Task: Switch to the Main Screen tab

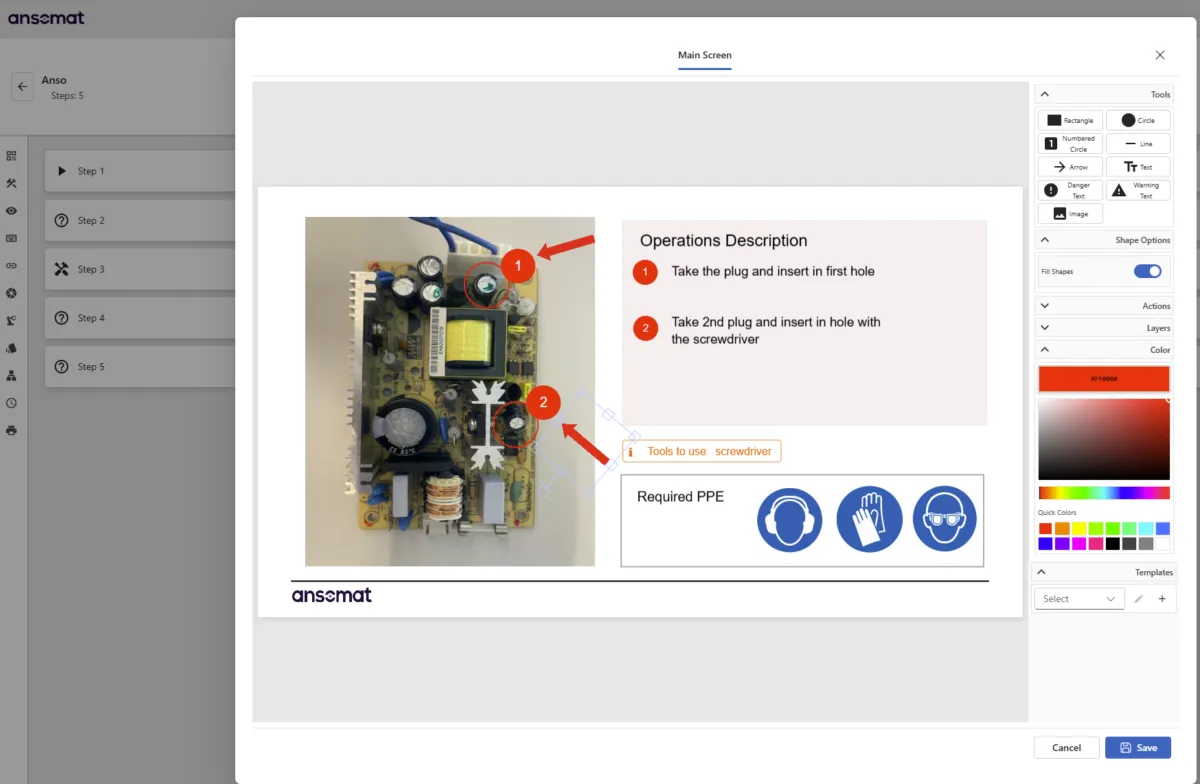Action: coord(705,55)
